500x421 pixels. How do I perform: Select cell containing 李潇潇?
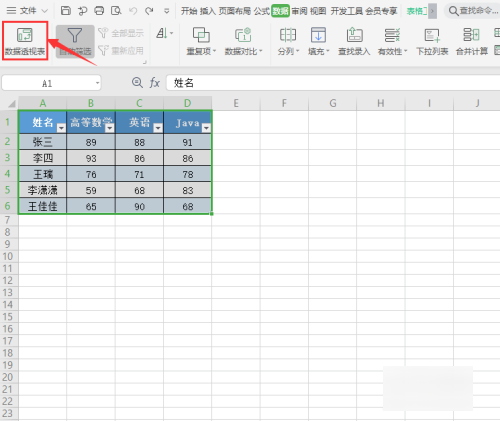tap(43, 190)
